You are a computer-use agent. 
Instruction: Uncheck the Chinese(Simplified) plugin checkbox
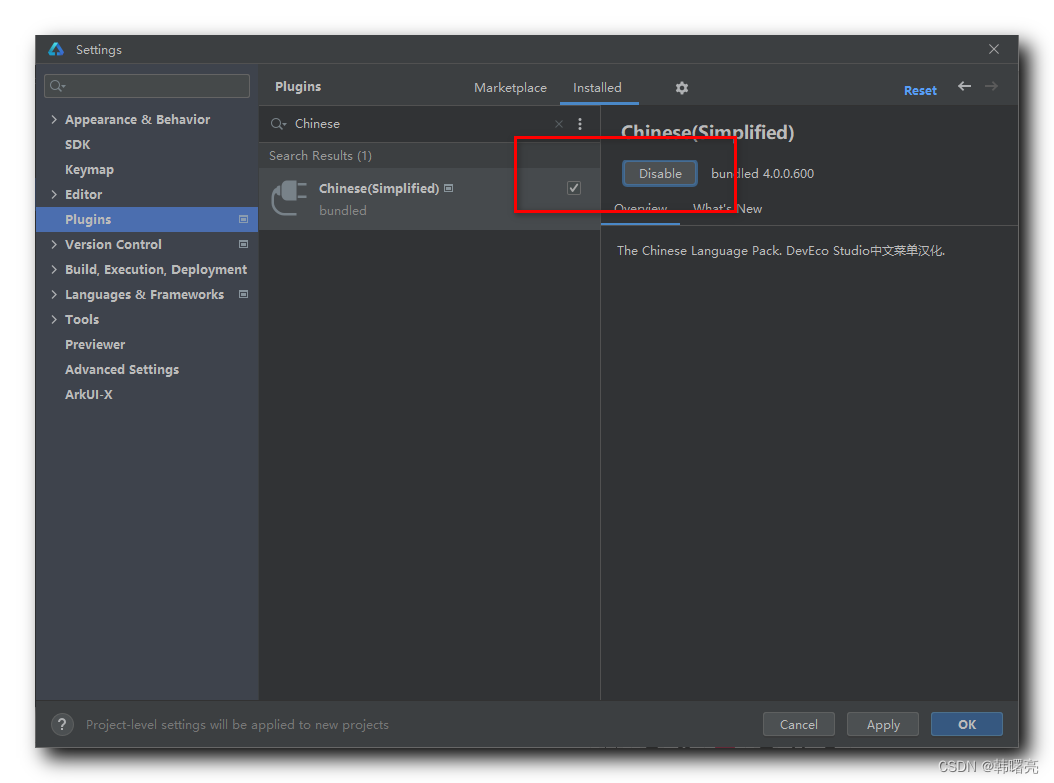574,188
